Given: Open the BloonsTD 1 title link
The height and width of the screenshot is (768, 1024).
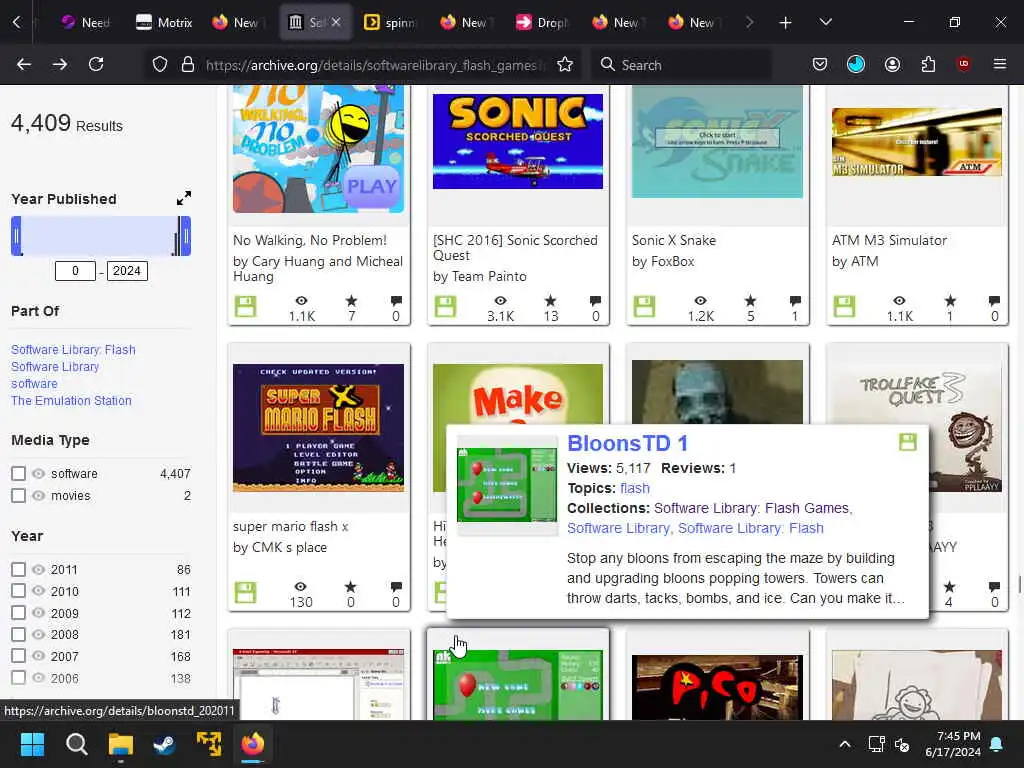Looking at the screenshot, I should point(628,443).
